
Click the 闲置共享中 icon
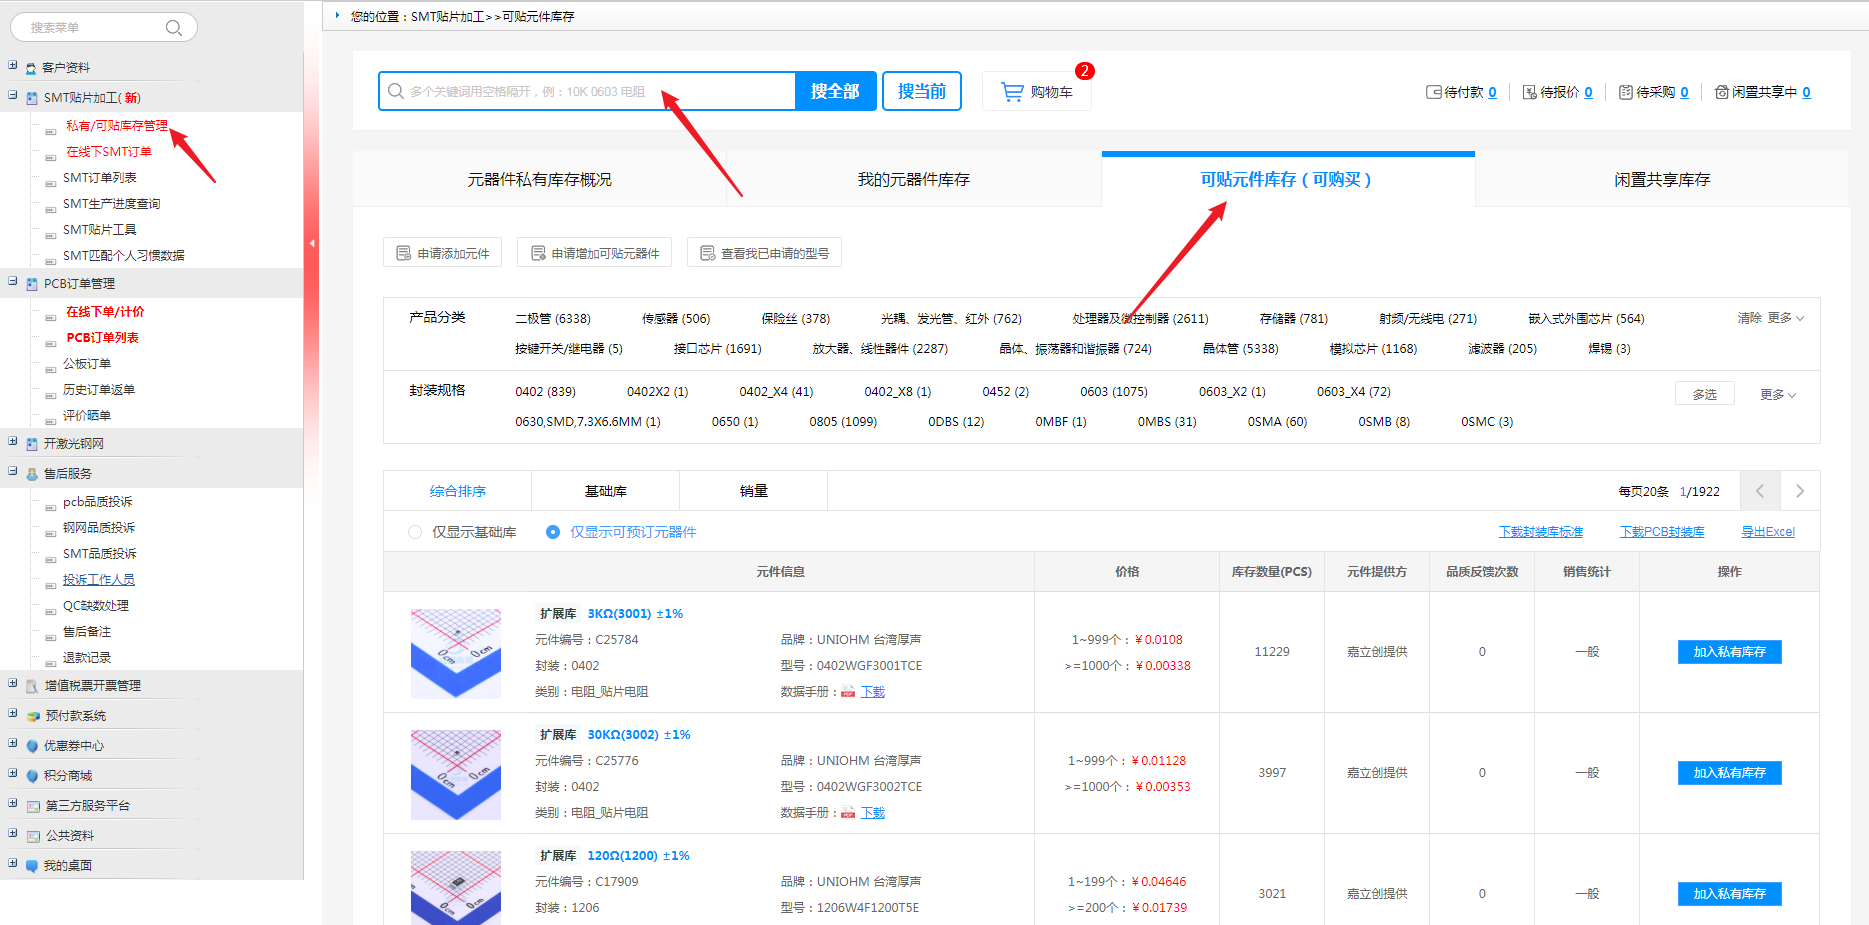tap(1721, 92)
